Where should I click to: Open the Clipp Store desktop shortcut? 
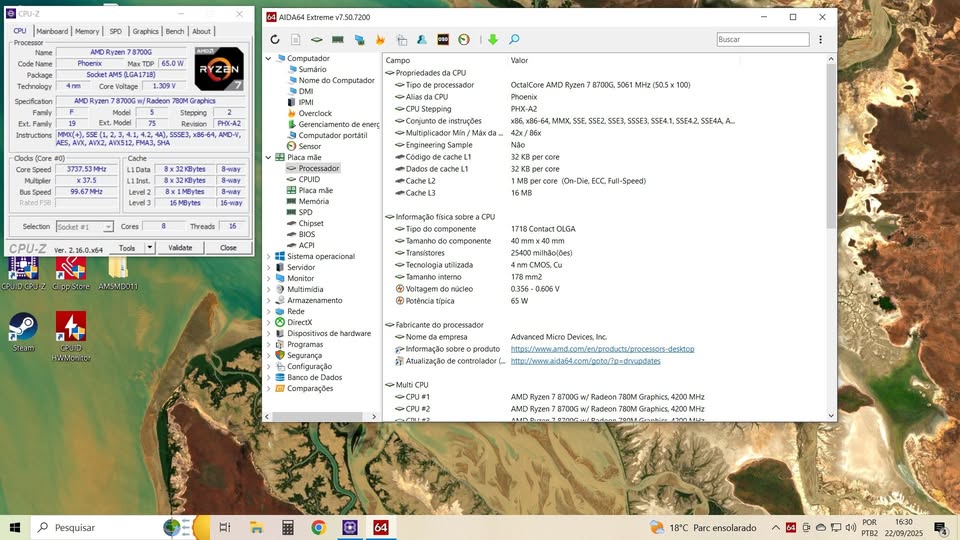(70, 273)
